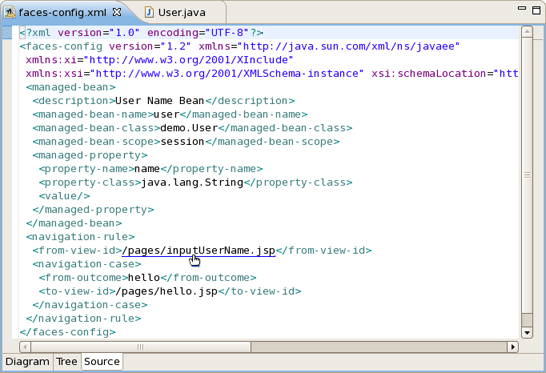
Task: Click the 'hello' from-outcome value
Action: click(144, 278)
